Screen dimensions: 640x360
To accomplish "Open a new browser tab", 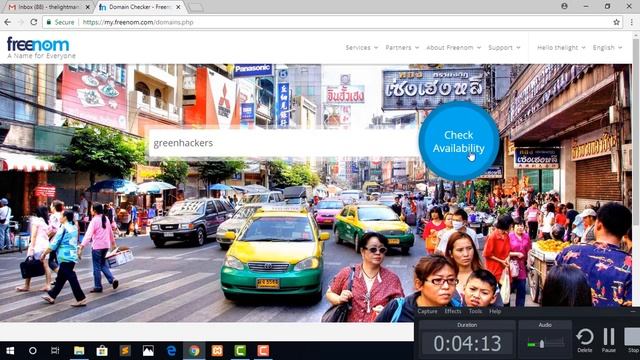I will [196, 7].
